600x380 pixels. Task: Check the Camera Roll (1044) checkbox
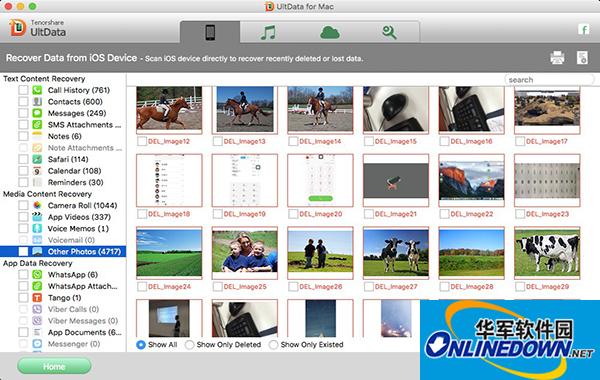[23, 205]
